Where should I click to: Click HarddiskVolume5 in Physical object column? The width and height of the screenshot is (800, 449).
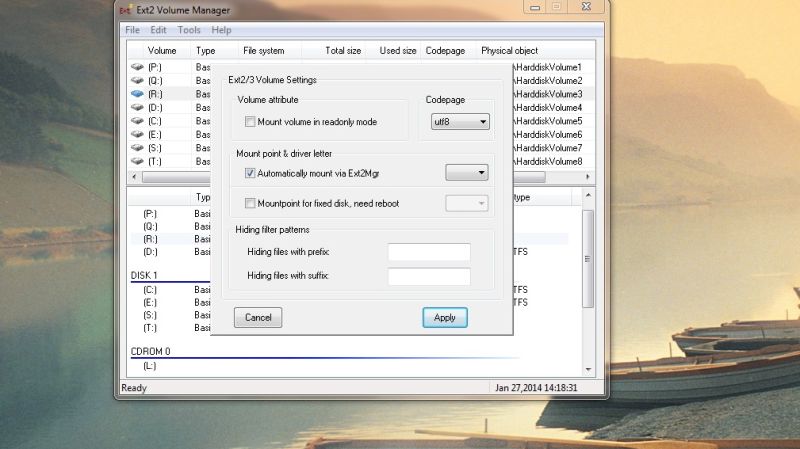(x=548, y=121)
